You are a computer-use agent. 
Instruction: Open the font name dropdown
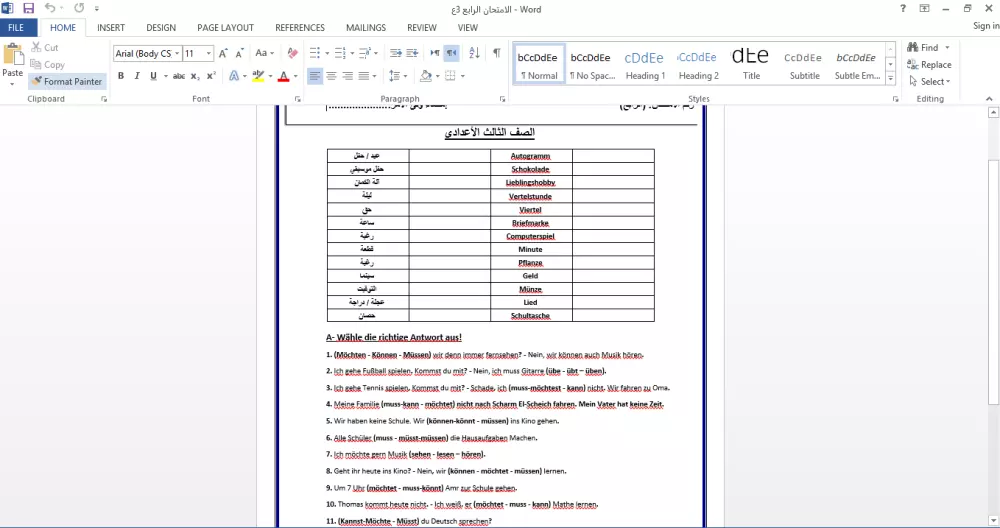point(177,54)
